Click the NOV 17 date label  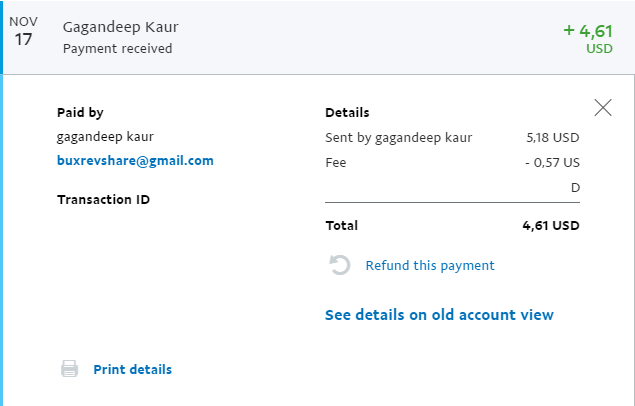23,32
